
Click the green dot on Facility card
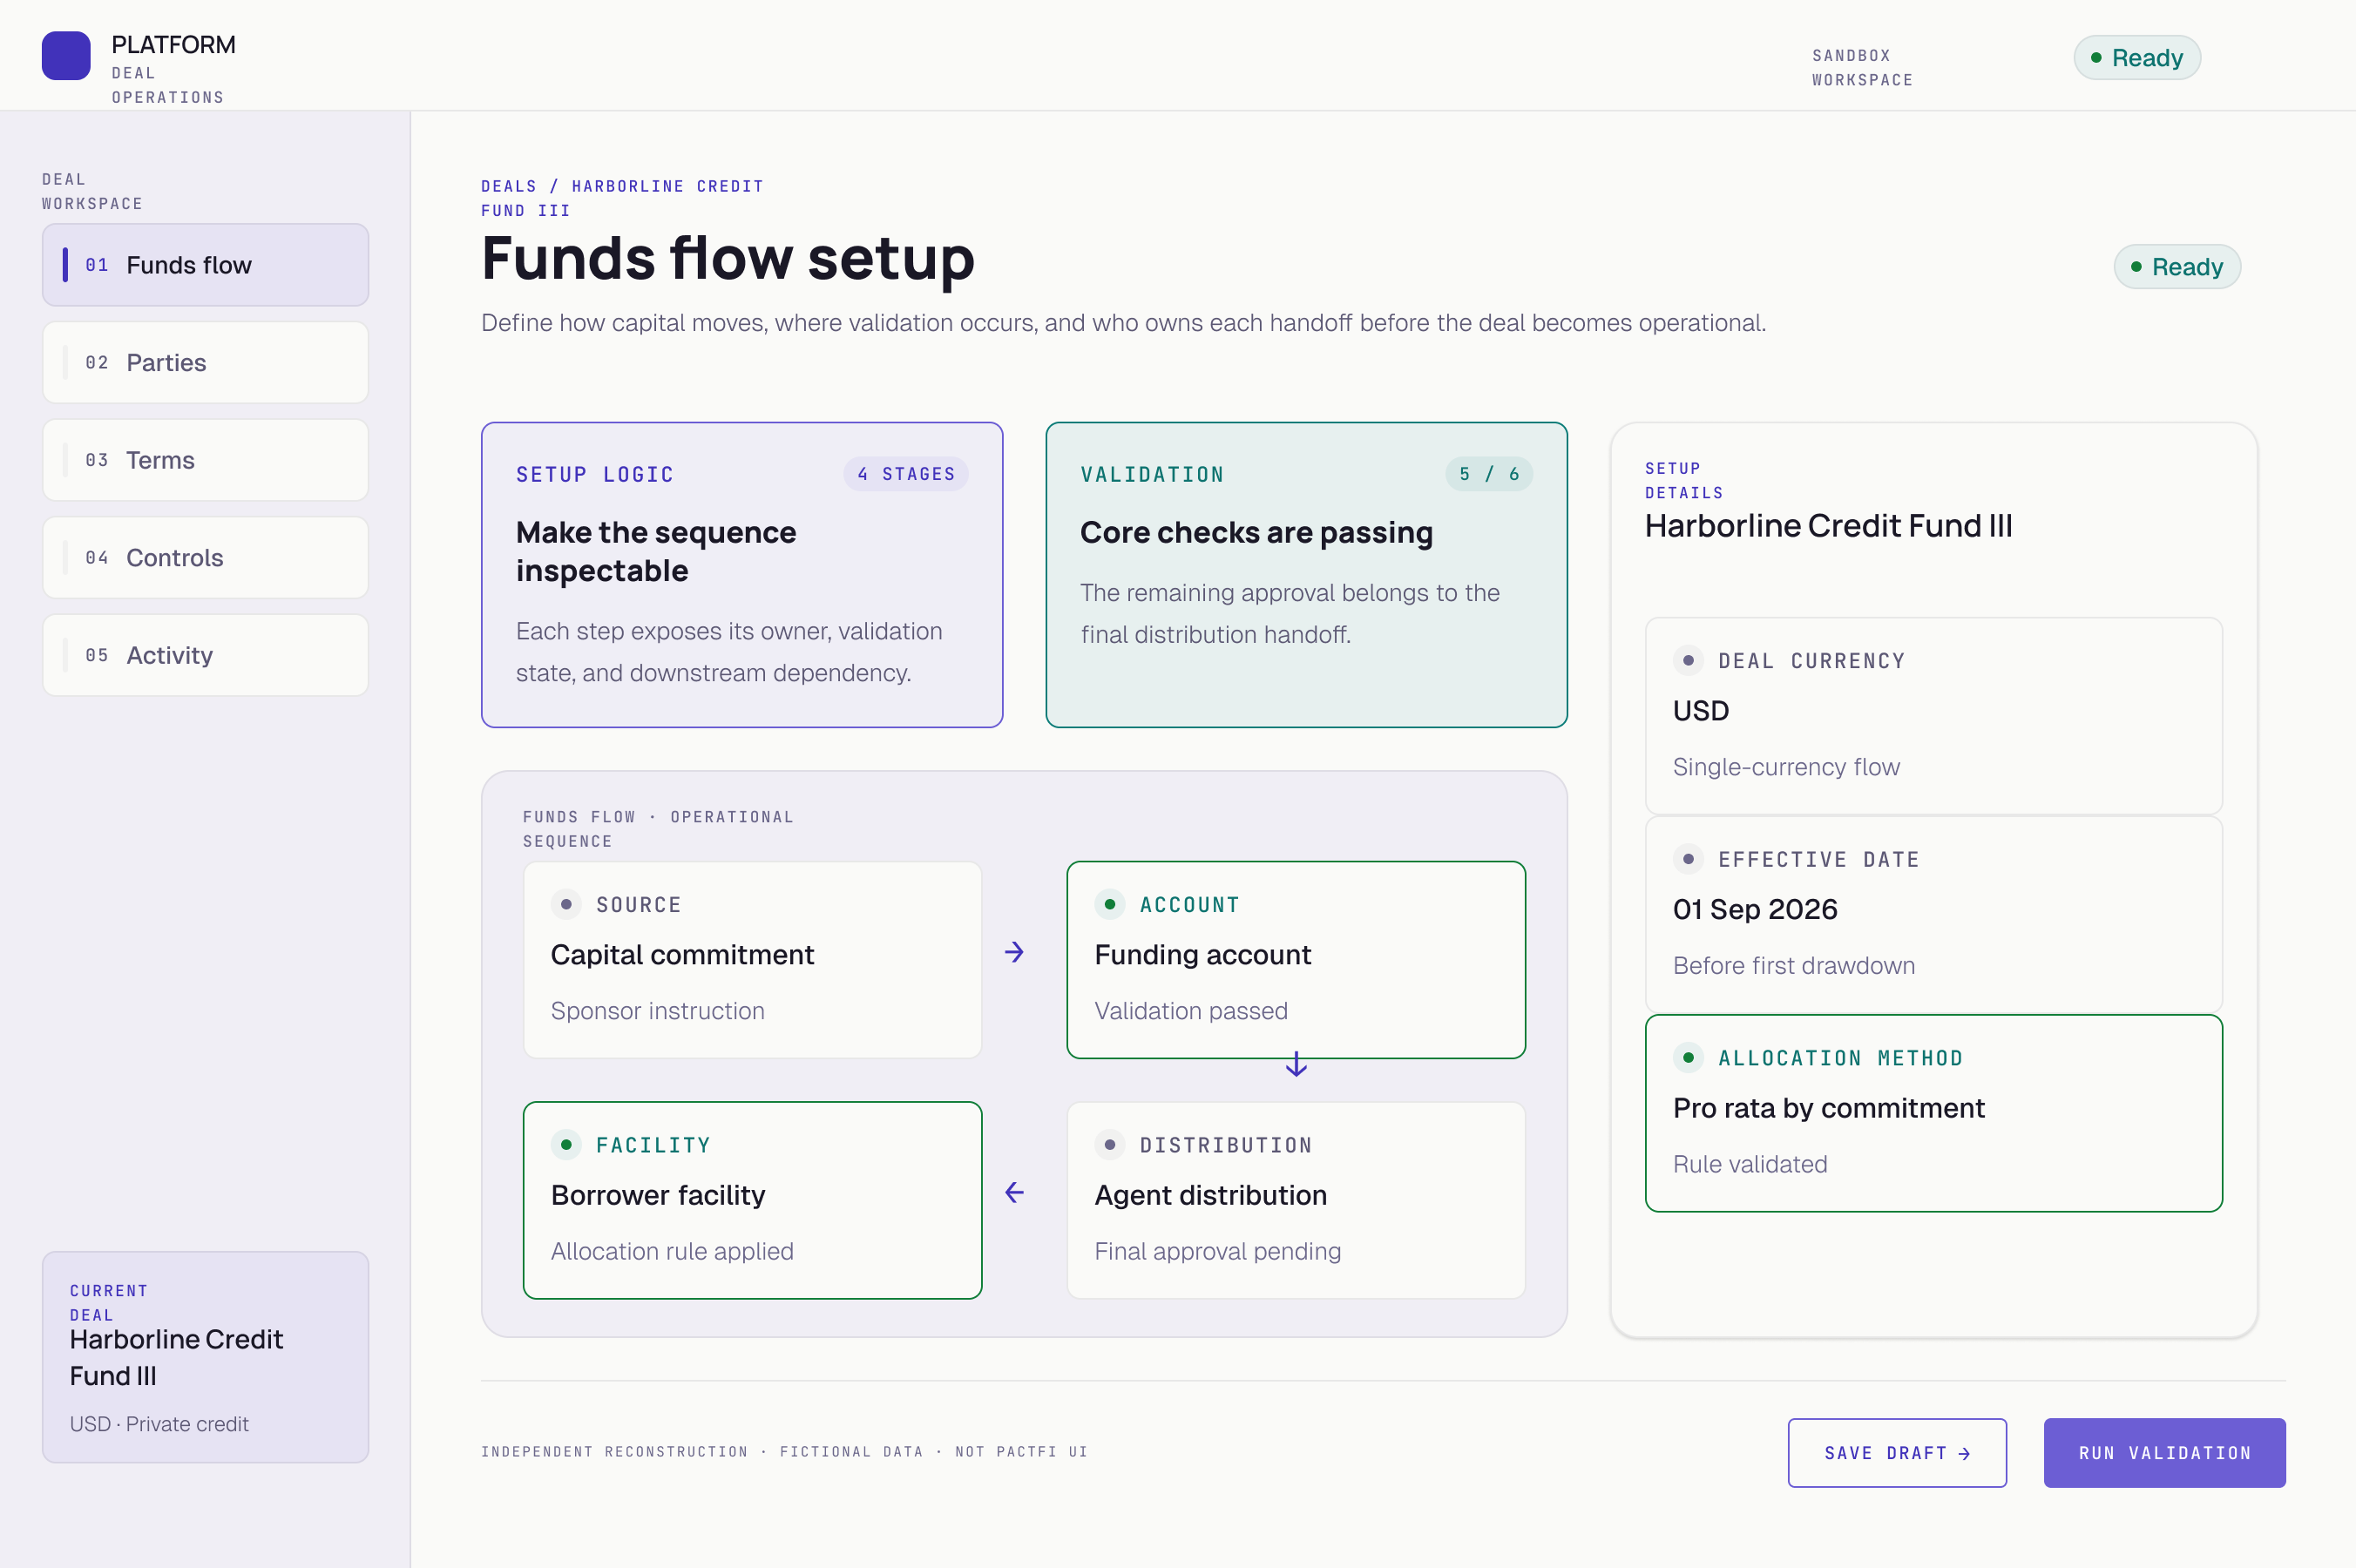566,1144
